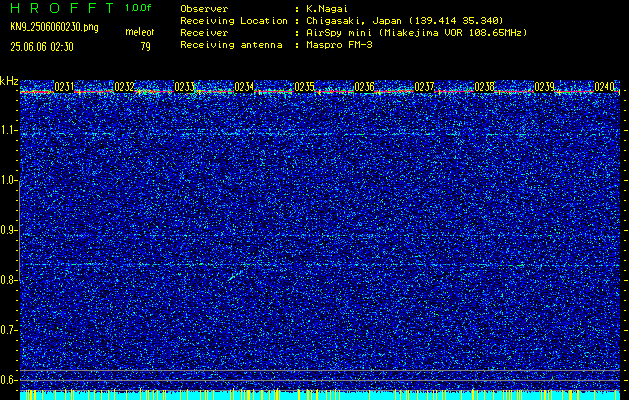Image resolution: width=629 pixels, height=400 pixels.
Task: Click the 0238 time marker
Action: pyautogui.click(x=484, y=87)
